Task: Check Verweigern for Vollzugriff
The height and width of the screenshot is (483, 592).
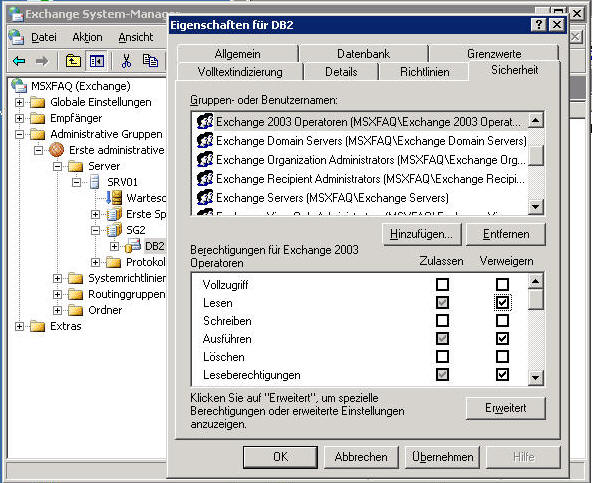Action: 502,284
